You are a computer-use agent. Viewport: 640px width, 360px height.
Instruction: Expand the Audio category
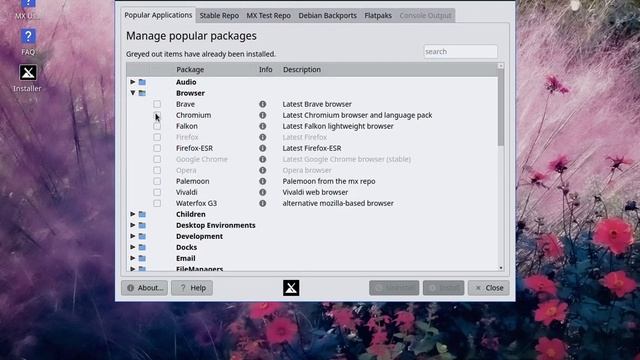pyautogui.click(x=133, y=82)
